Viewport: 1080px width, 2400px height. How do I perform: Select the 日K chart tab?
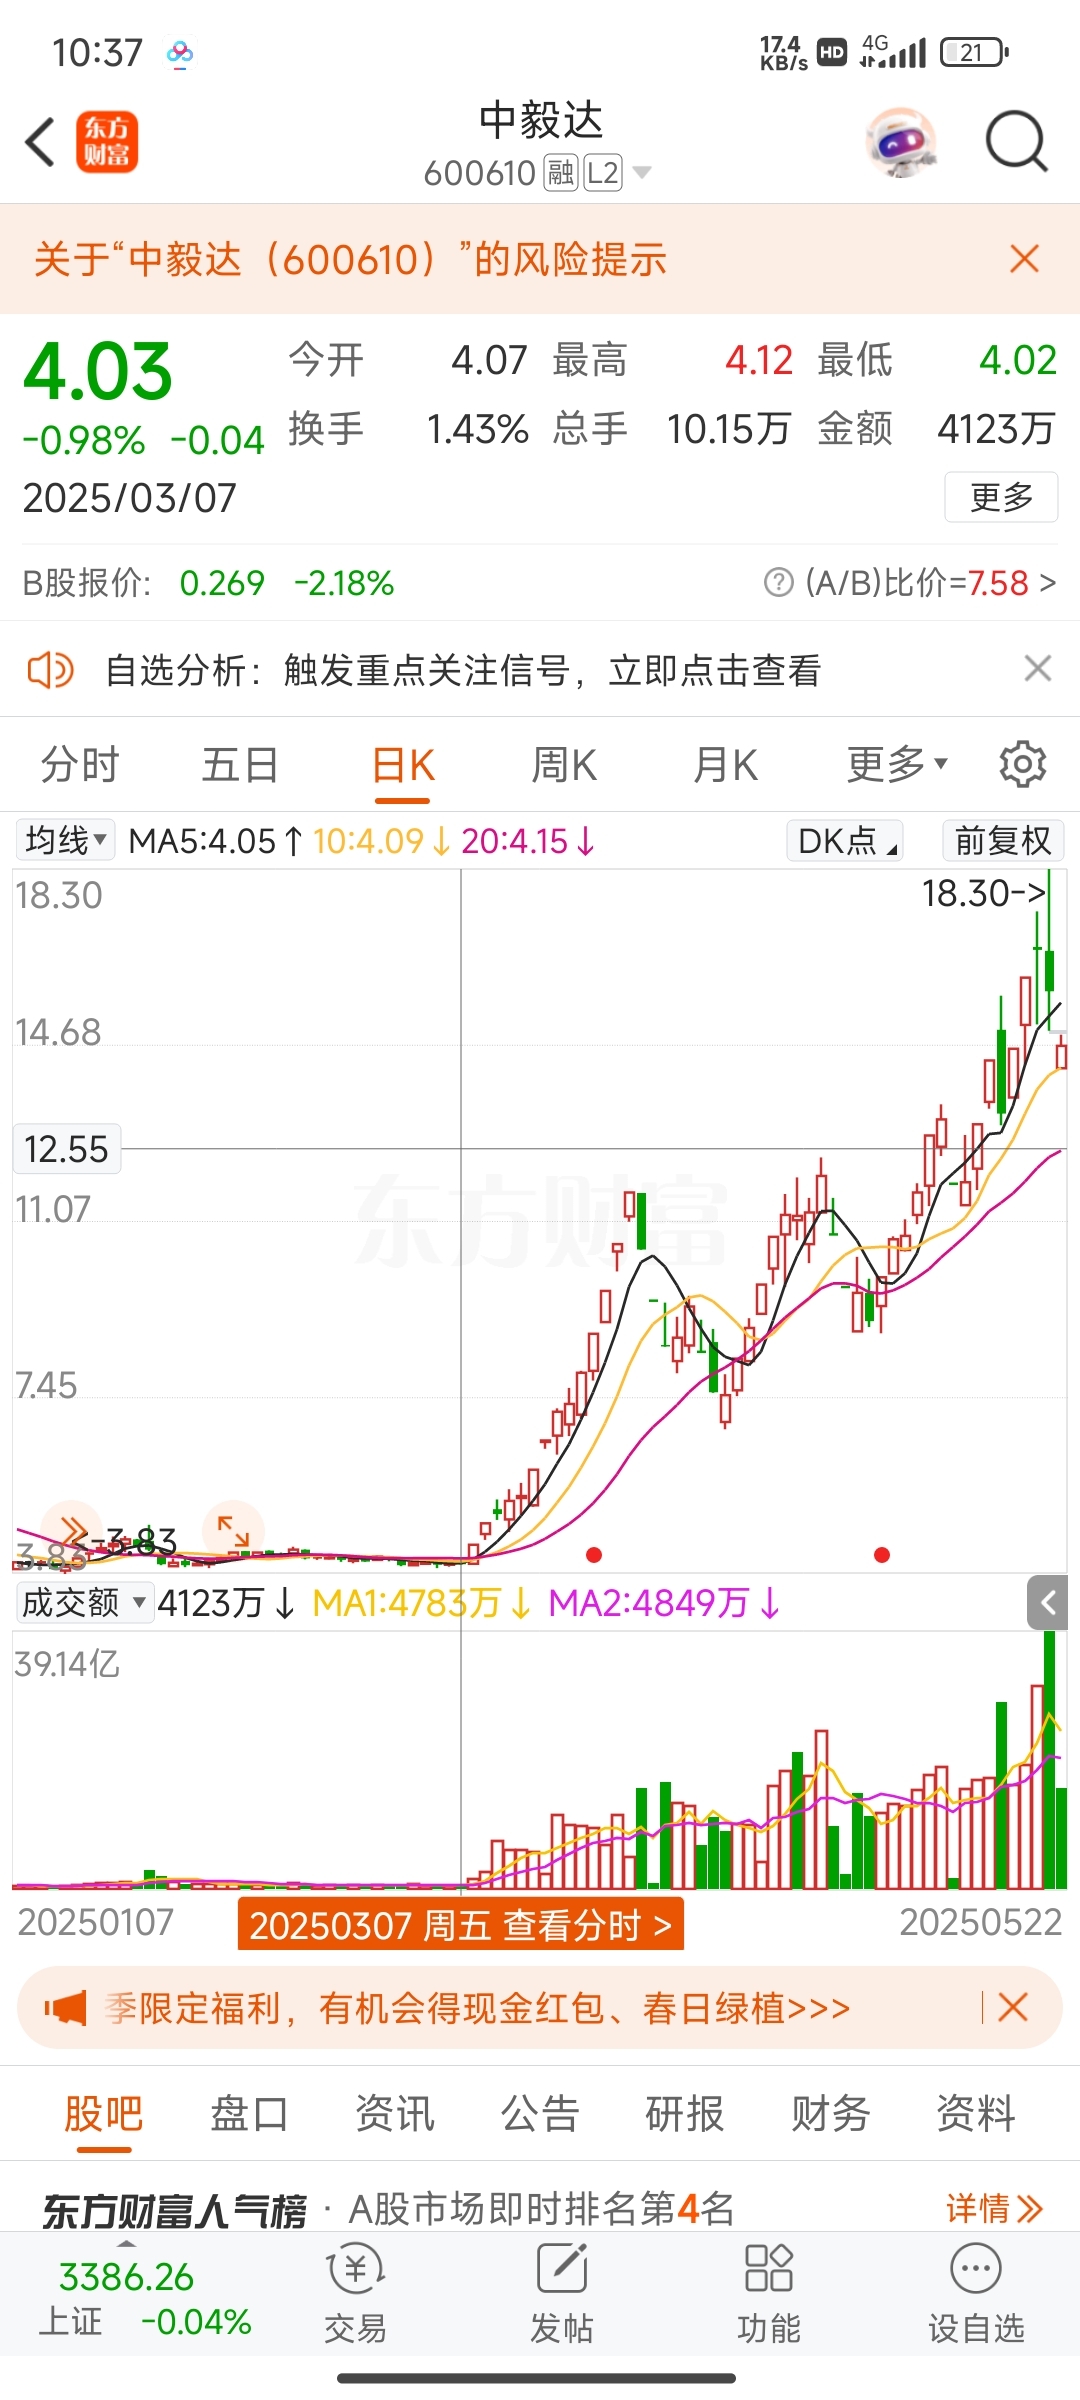[403, 766]
